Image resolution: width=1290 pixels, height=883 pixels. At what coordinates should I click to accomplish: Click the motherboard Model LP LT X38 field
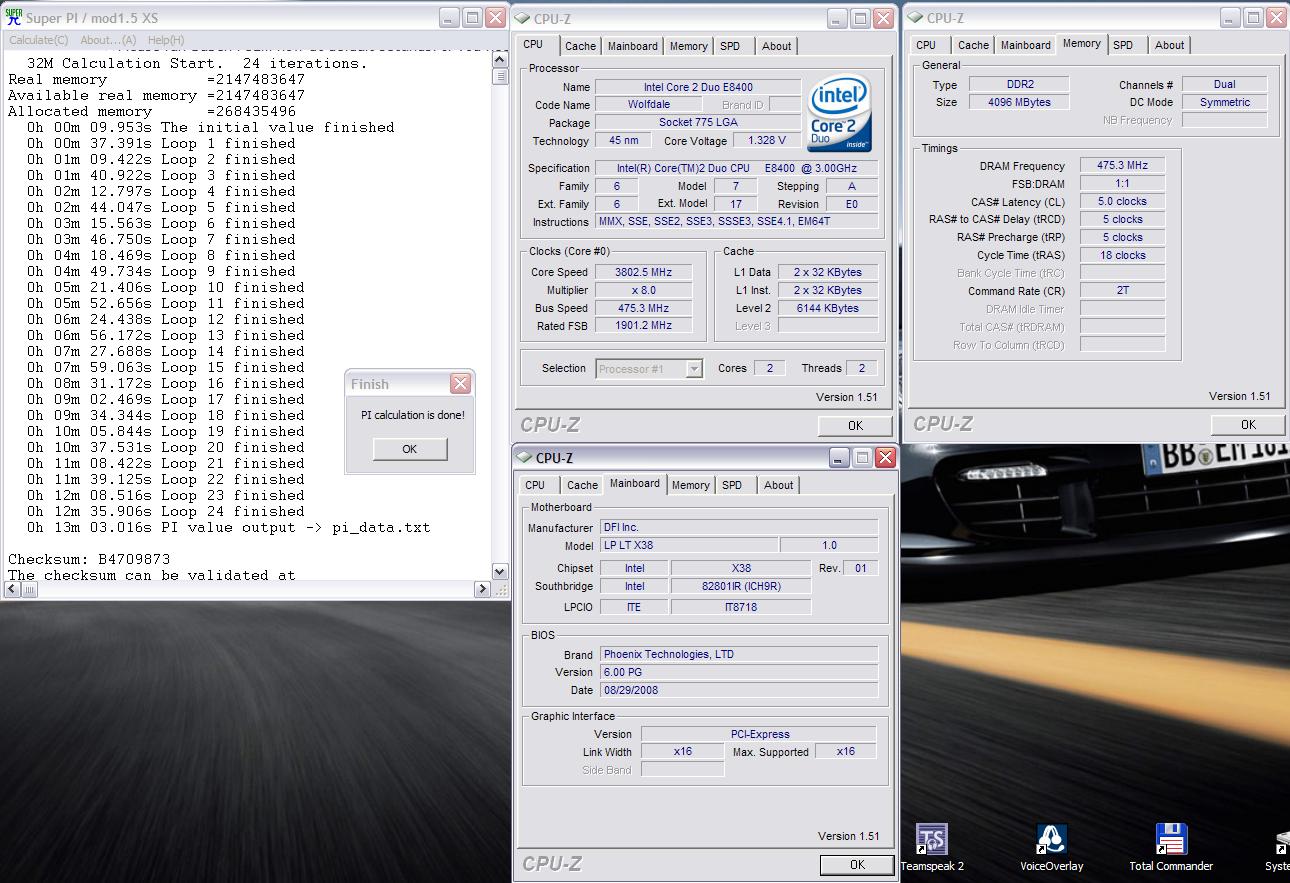688,545
